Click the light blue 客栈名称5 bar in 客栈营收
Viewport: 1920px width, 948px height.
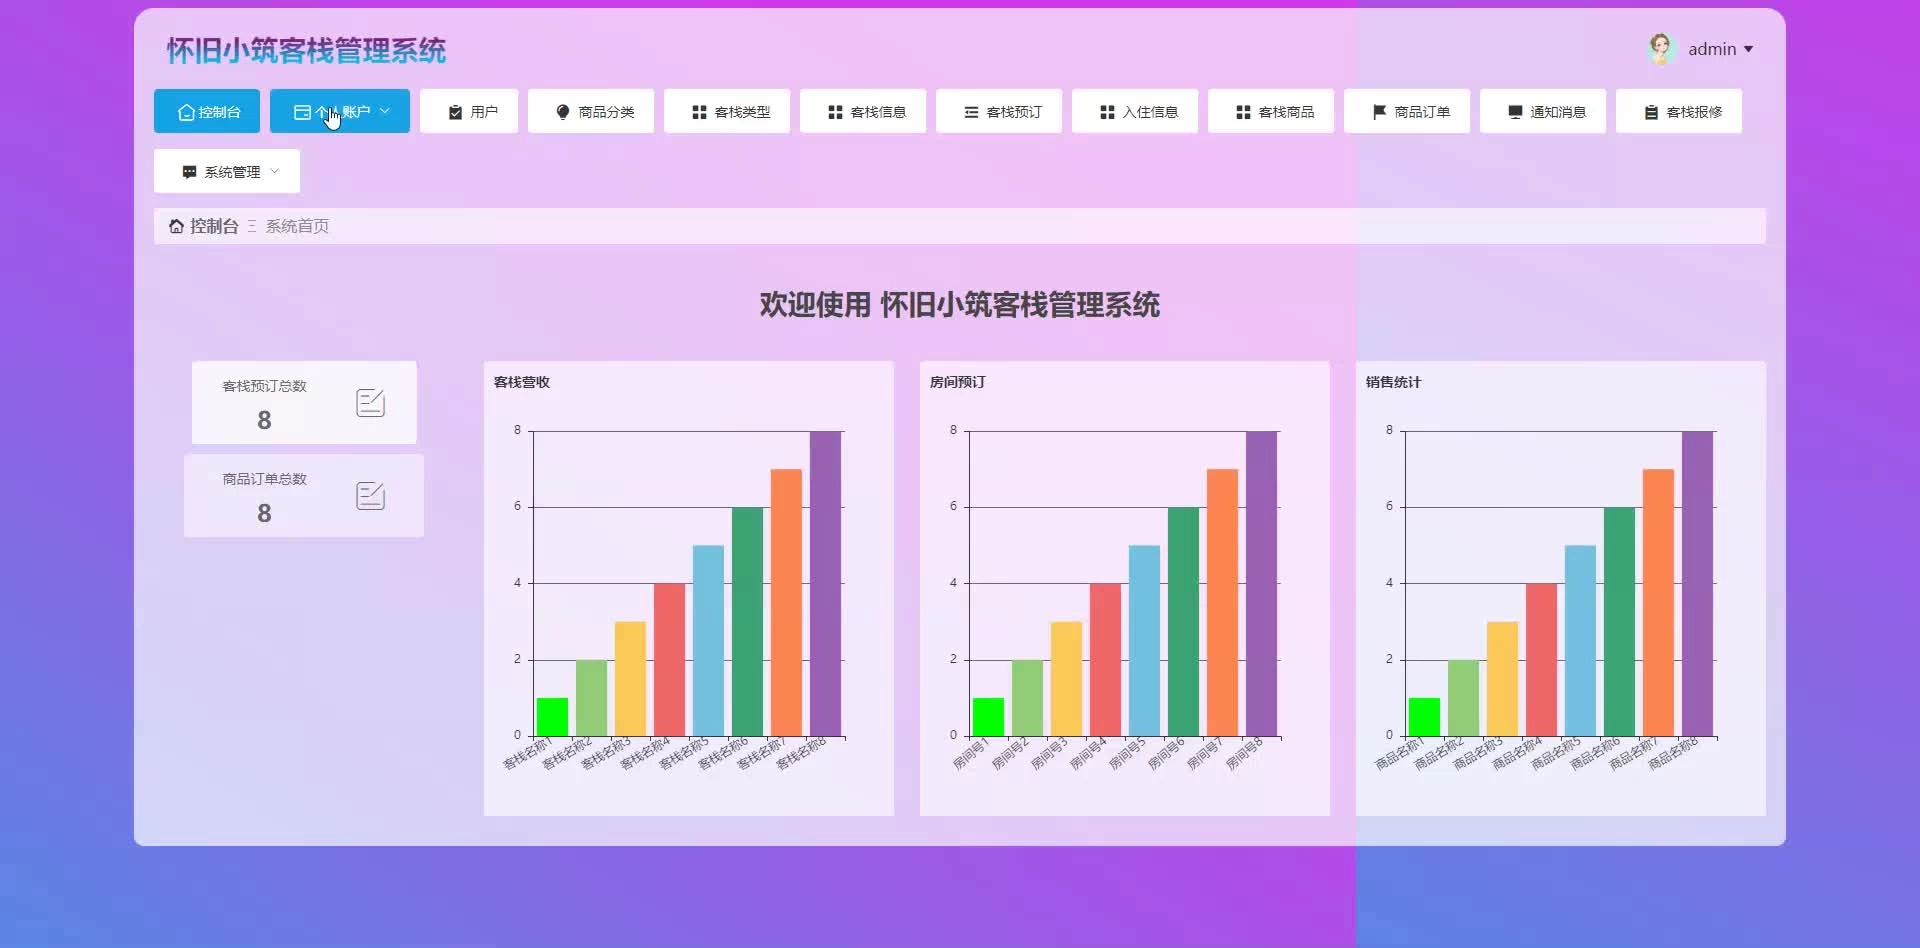pos(708,641)
